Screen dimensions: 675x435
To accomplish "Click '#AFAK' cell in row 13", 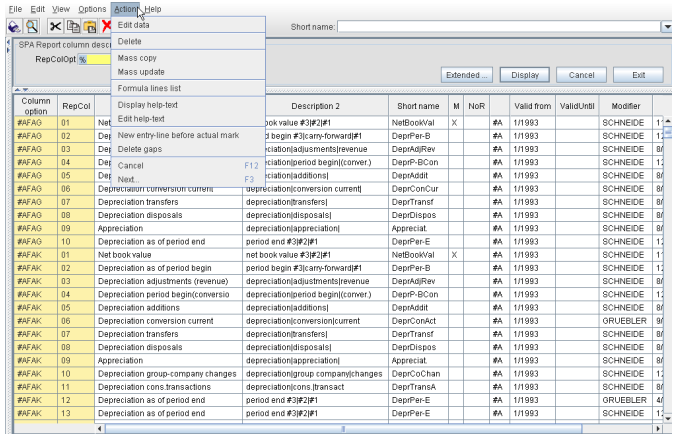I will 36,413.
